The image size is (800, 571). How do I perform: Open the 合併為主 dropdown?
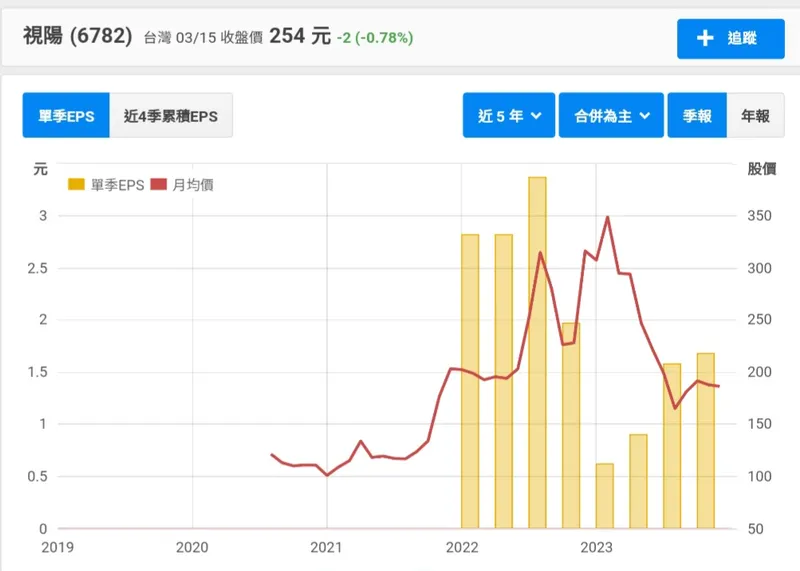(x=612, y=116)
